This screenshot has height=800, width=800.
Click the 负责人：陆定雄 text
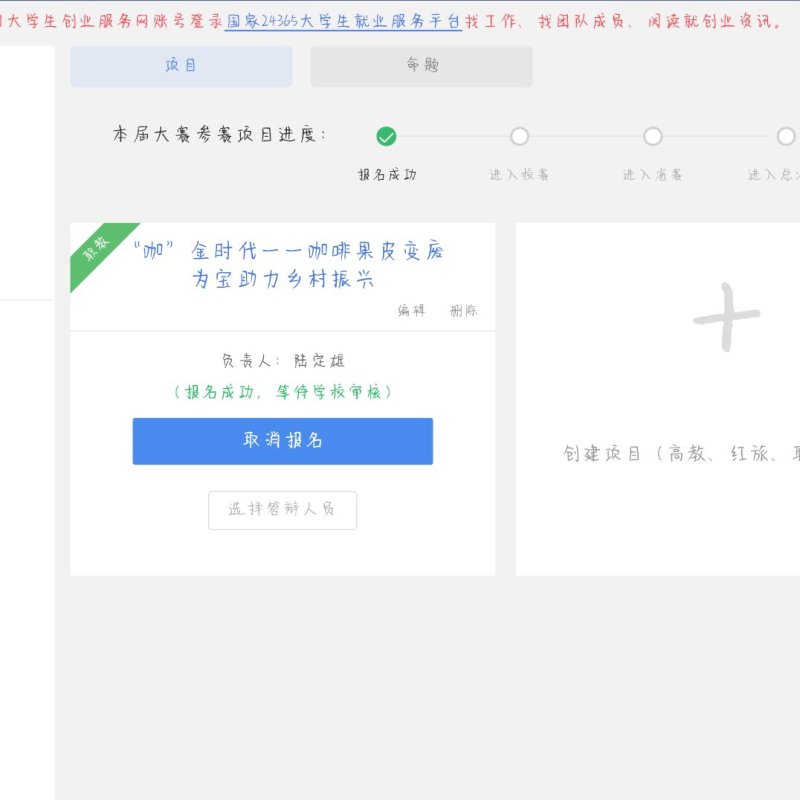tap(283, 361)
